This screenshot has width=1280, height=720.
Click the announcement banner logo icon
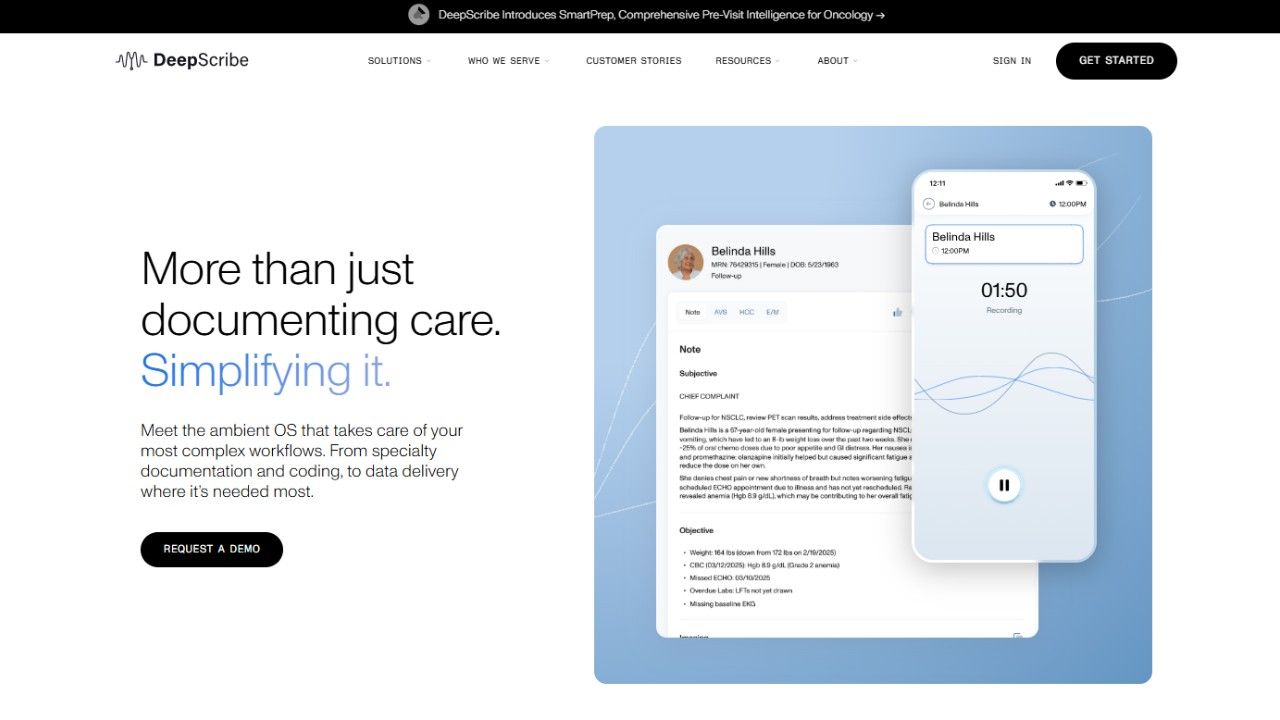[419, 15]
